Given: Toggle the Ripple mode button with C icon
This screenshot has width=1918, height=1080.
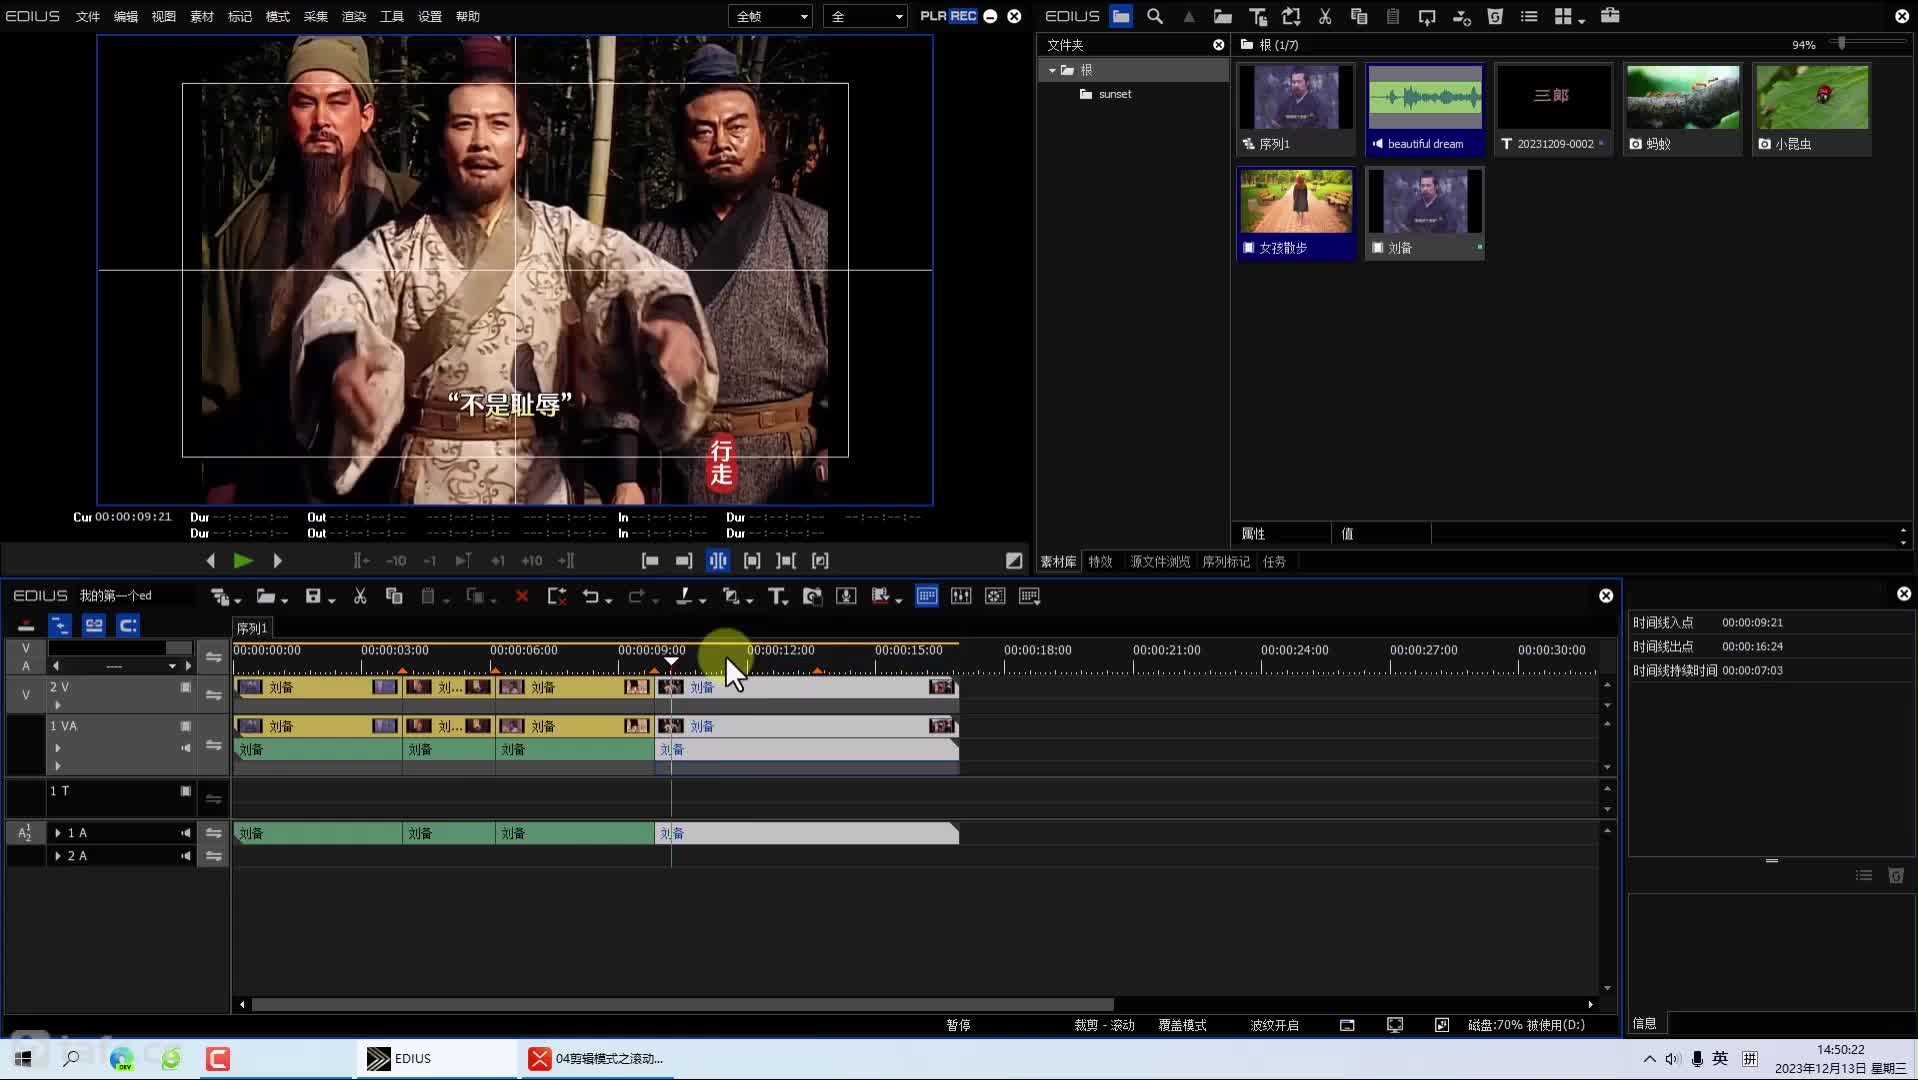Looking at the screenshot, I should coord(128,626).
